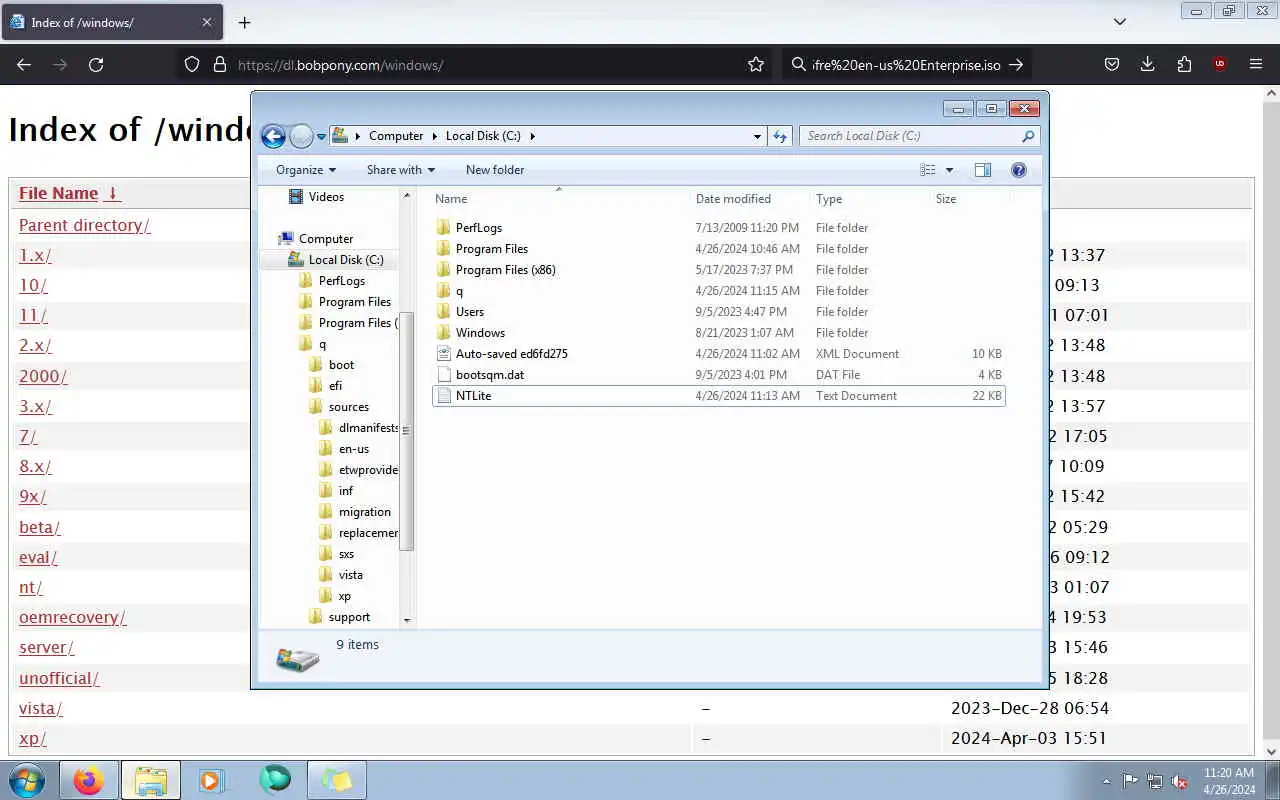Show the preview pane

pos(983,170)
